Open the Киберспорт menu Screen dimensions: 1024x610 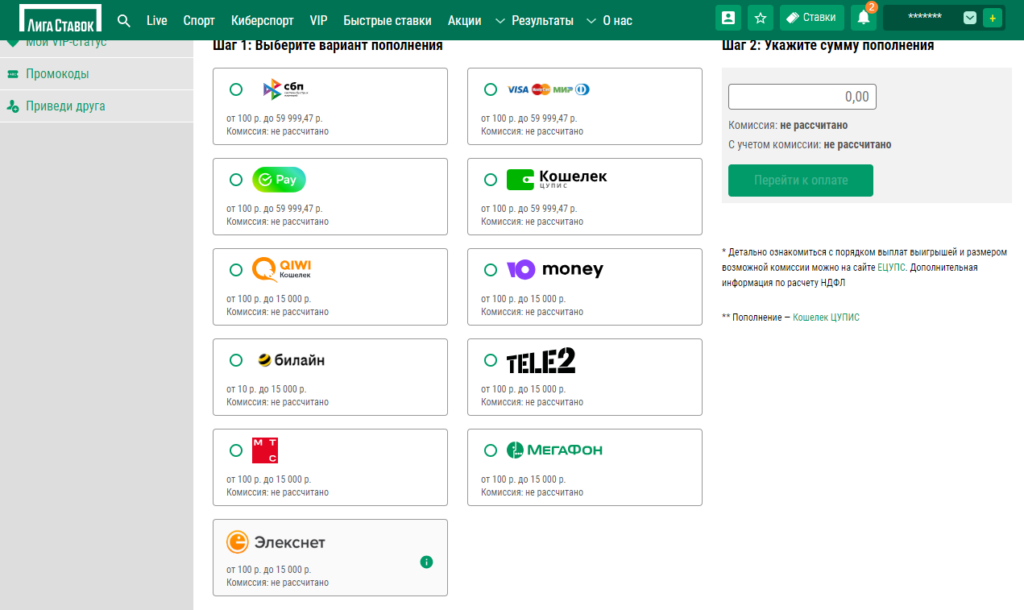(x=262, y=21)
